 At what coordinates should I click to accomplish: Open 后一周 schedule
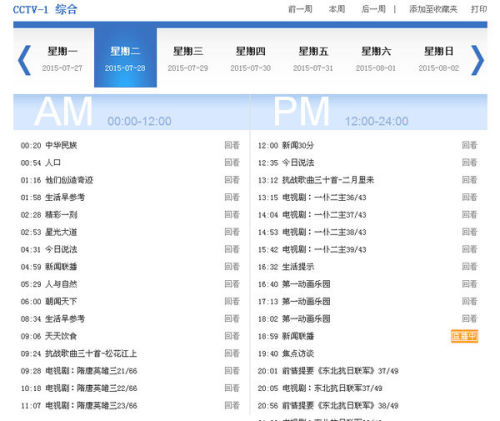[x=373, y=9]
